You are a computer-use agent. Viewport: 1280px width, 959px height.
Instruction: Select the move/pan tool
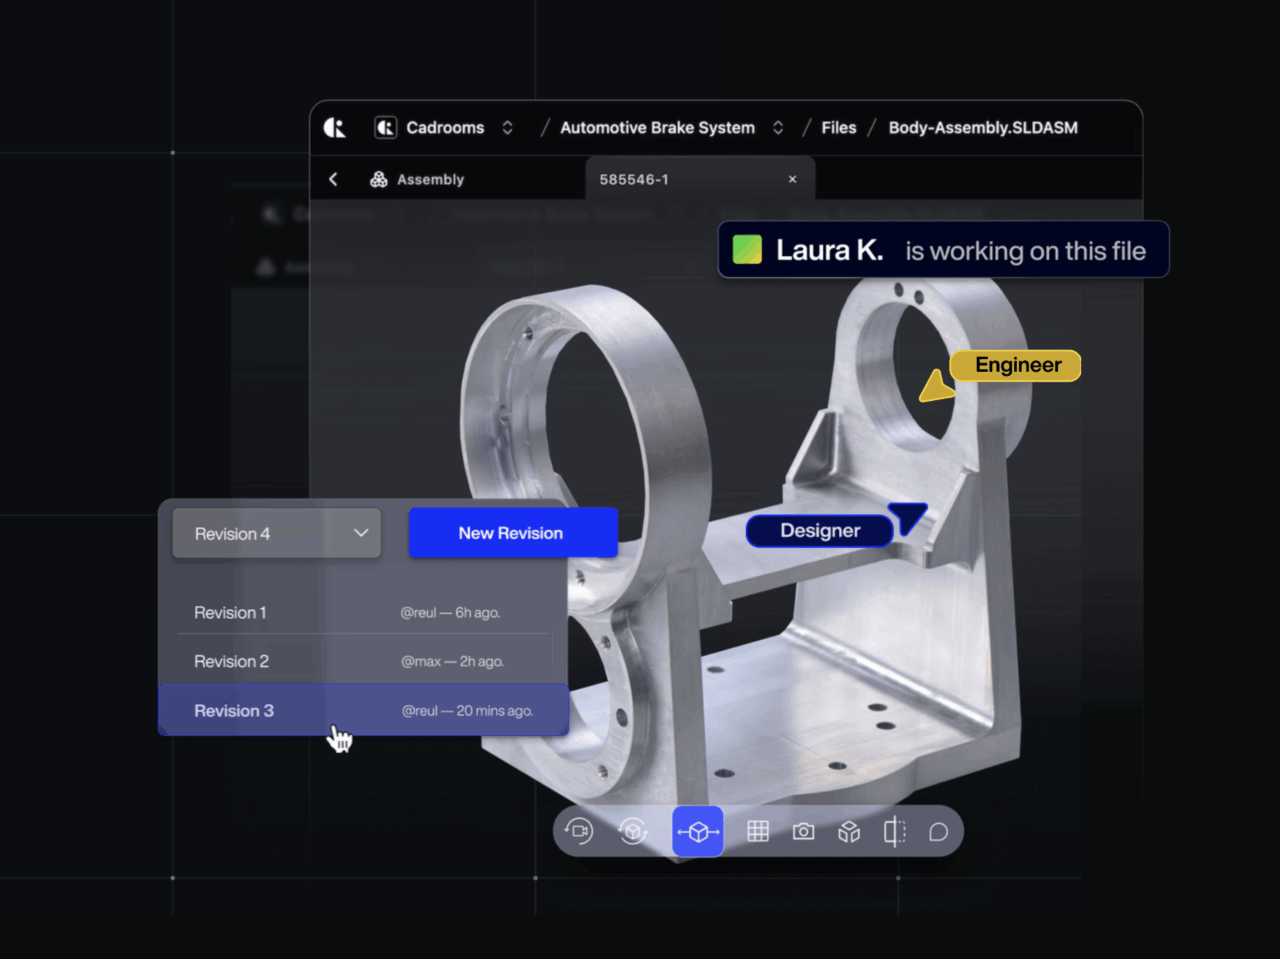[x=697, y=831]
